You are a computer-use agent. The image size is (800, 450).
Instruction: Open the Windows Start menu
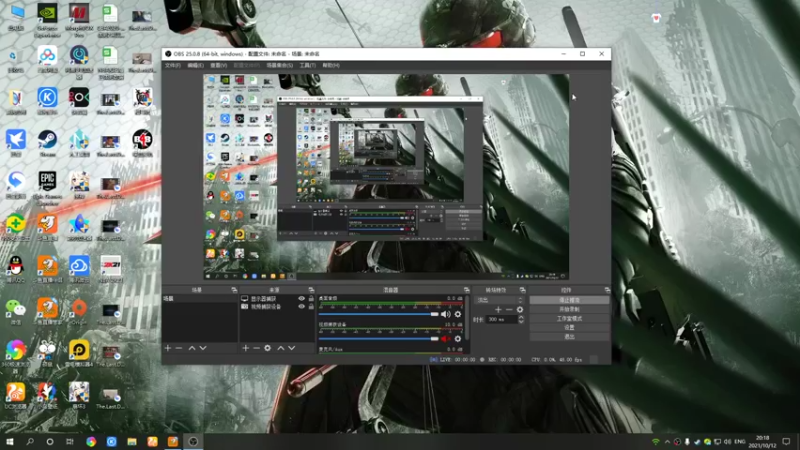pos(9,441)
